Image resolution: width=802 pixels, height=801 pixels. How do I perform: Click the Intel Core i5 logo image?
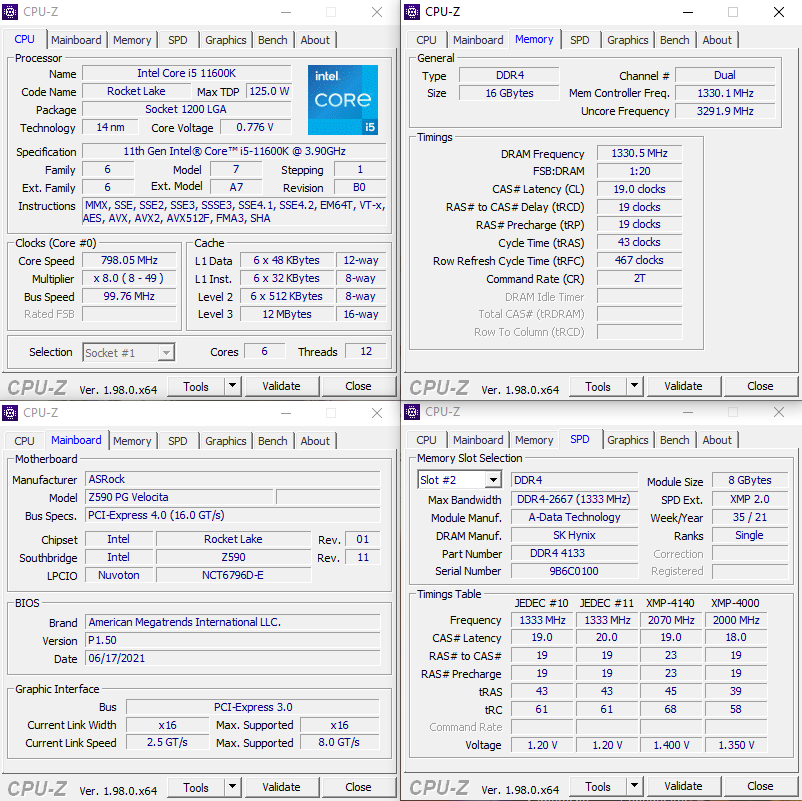tap(343, 100)
